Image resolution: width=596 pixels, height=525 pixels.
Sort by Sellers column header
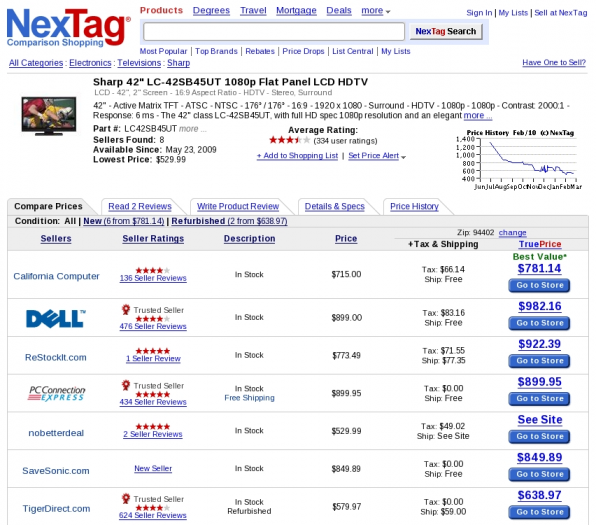pos(56,239)
